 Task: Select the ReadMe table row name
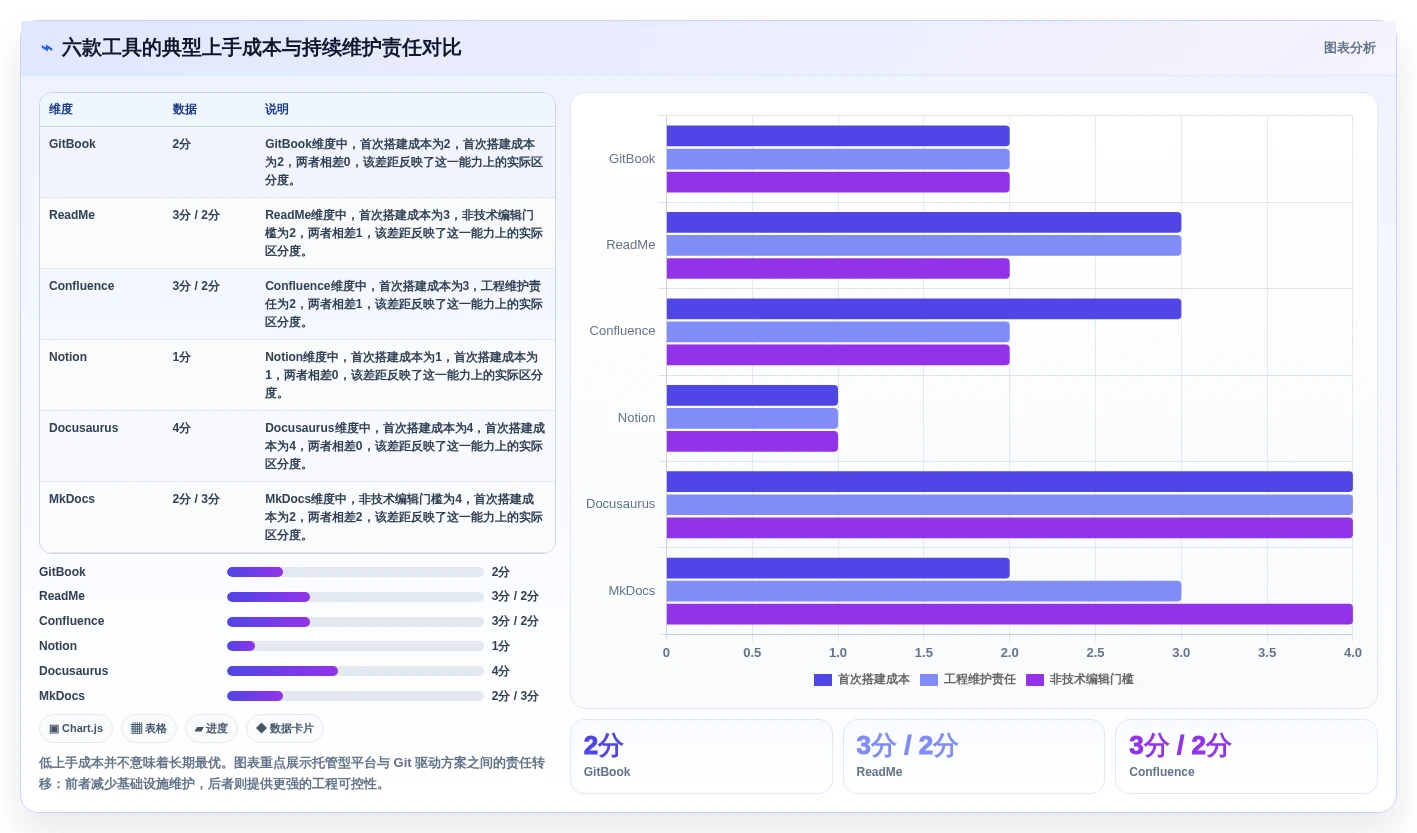(x=72, y=215)
